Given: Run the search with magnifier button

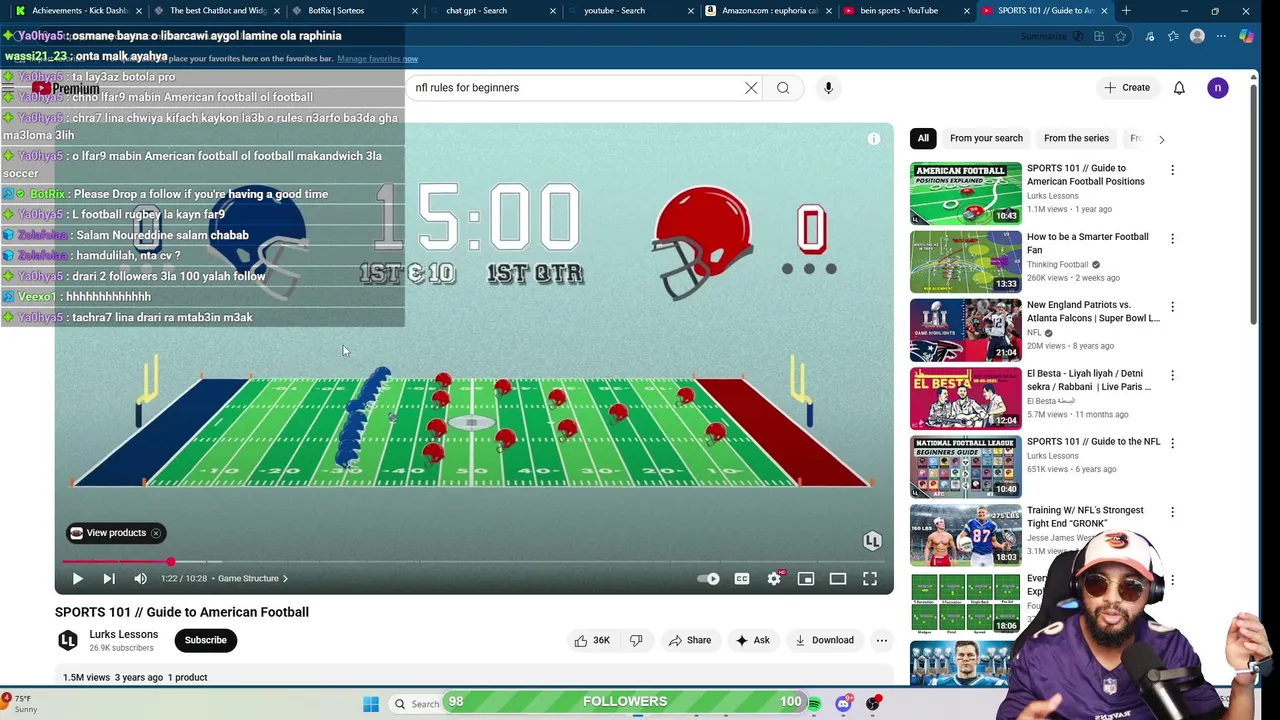Looking at the screenshot, I should pyautogui.click(x=783, y=88).
